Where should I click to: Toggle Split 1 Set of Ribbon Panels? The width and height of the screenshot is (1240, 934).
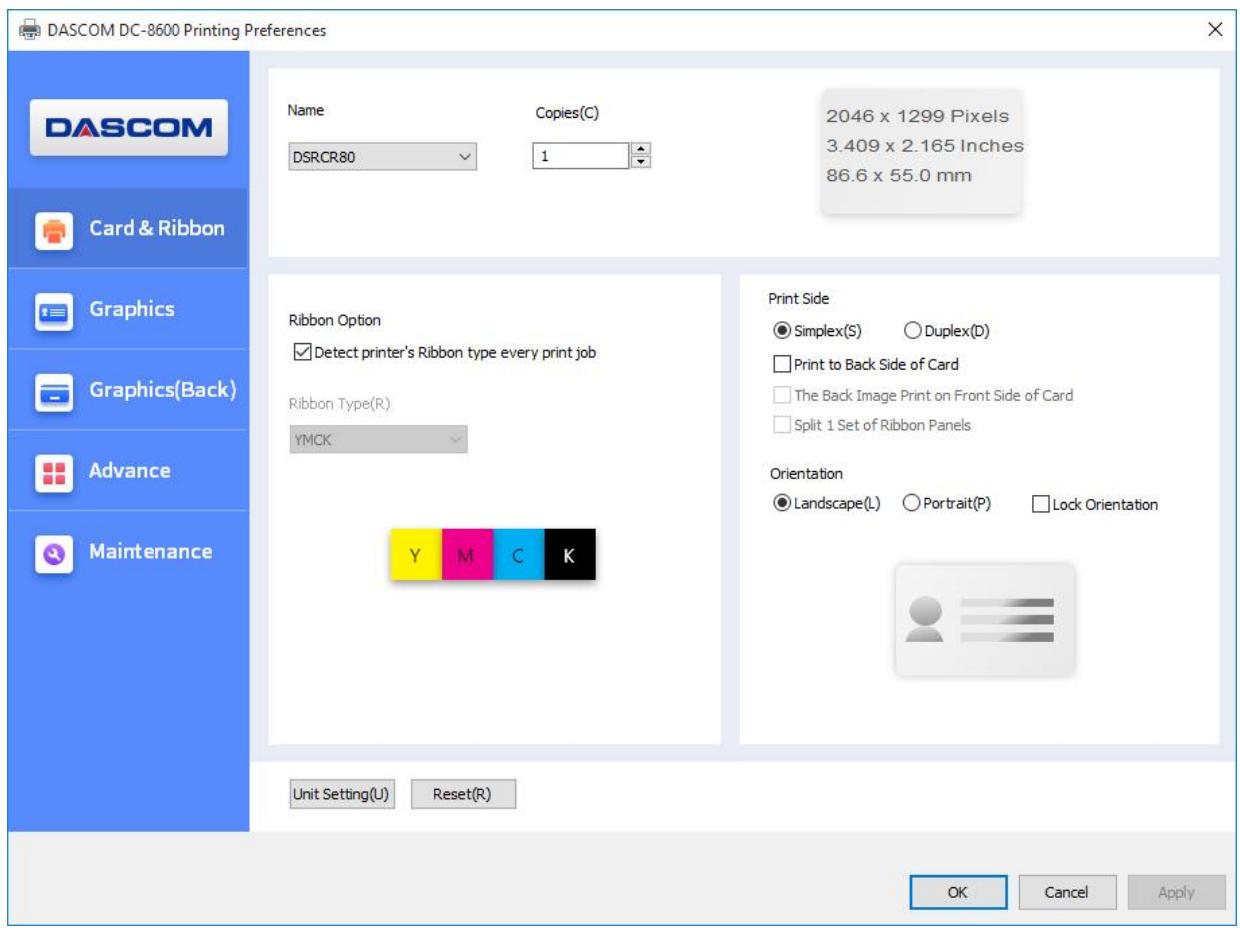[x=782, y=424]
